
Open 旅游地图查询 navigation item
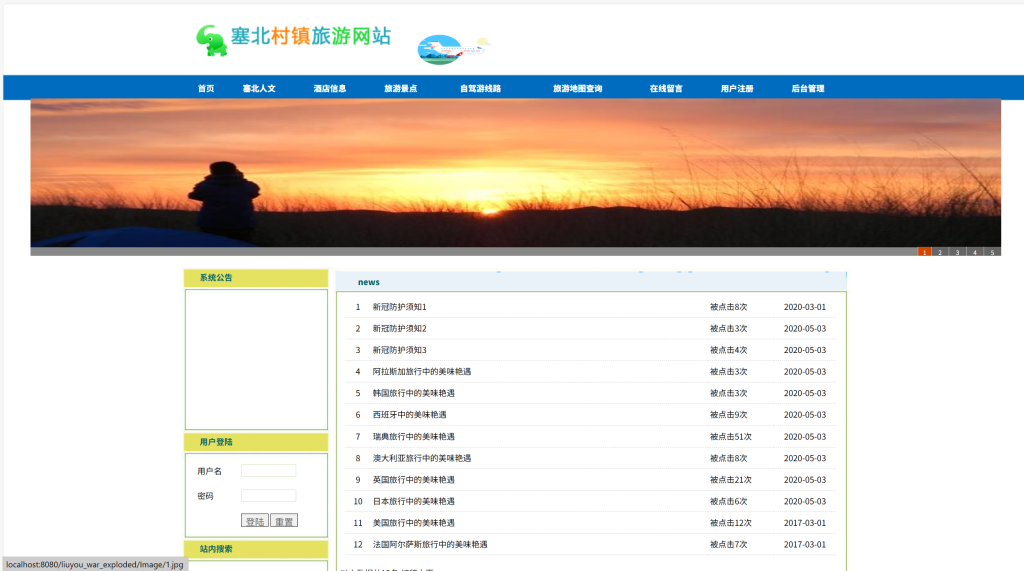(x=578, y=89)
